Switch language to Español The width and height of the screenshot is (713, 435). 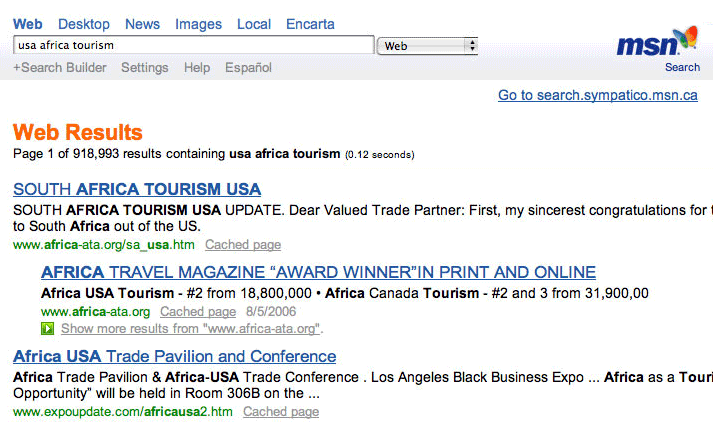click(248, 68)
